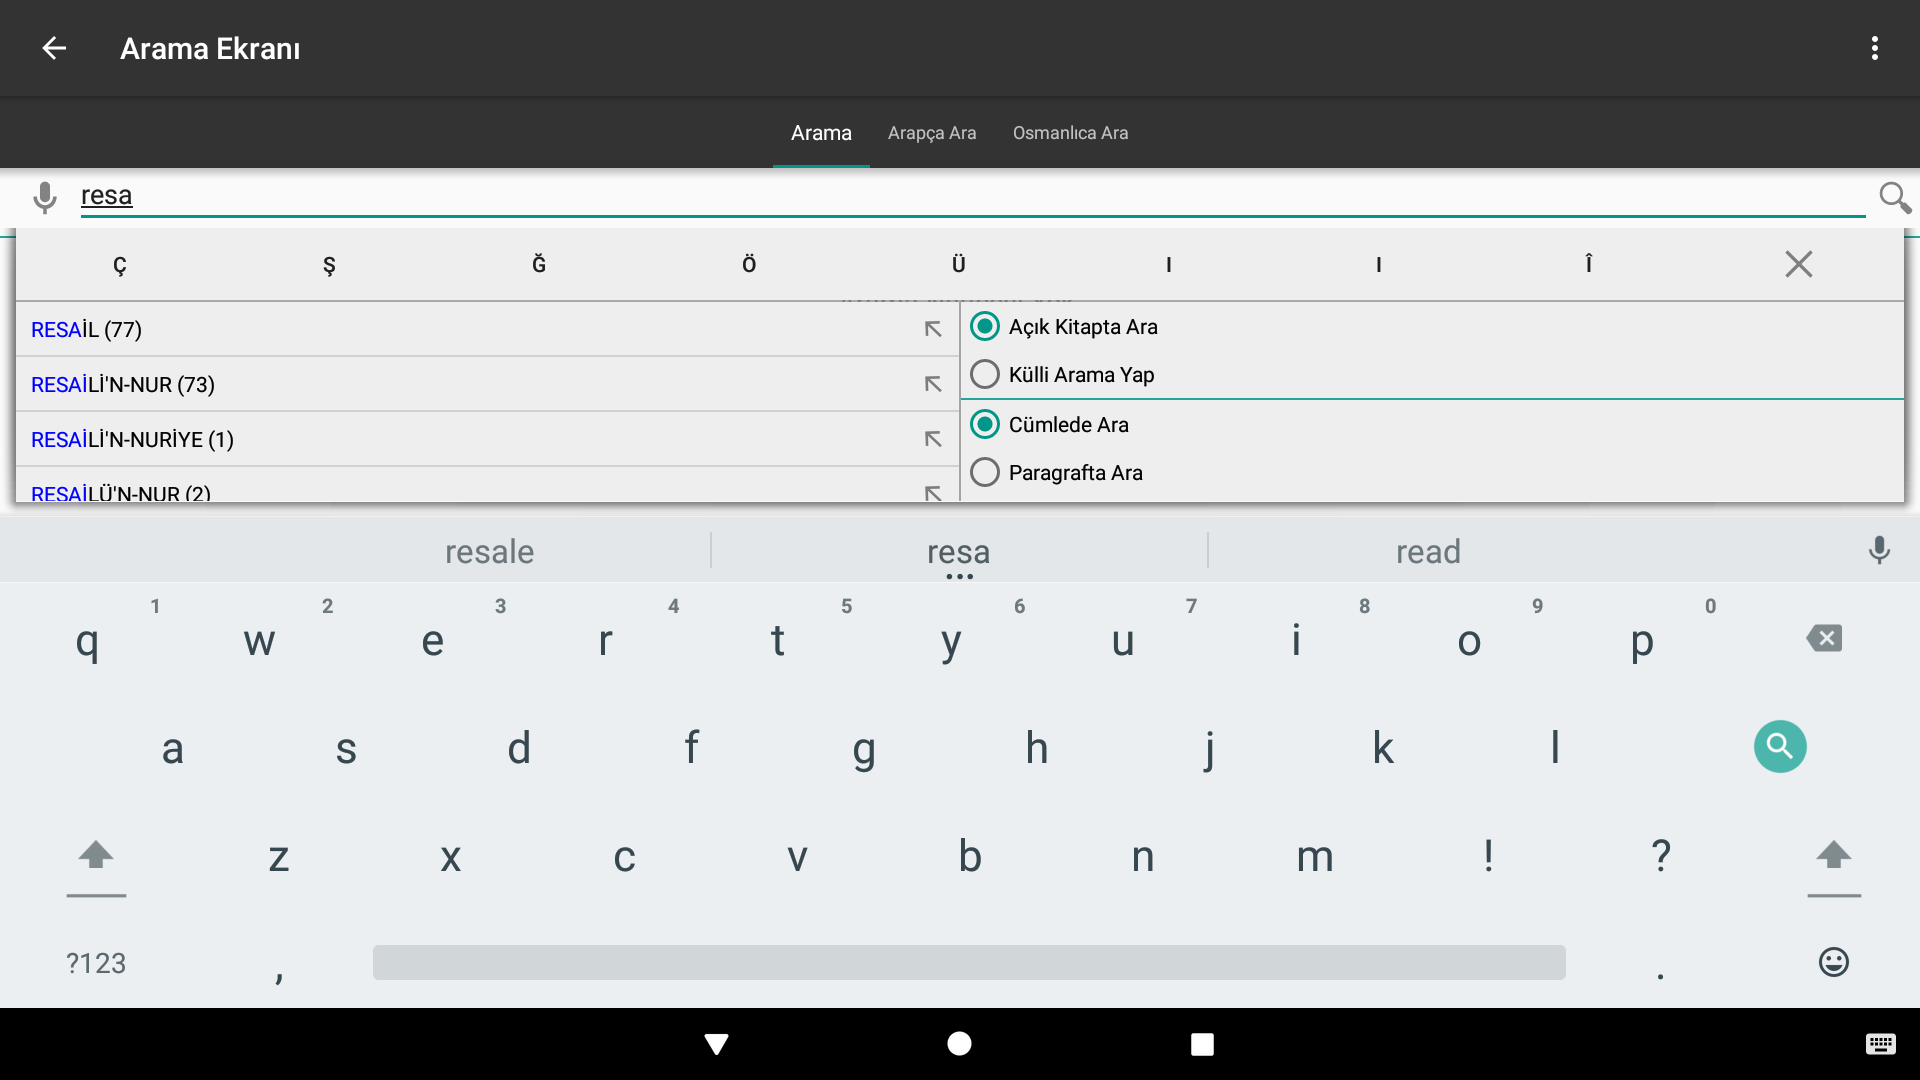Open the keyboard switcher icon

pyautogui.click(x=1880, y=1044)
